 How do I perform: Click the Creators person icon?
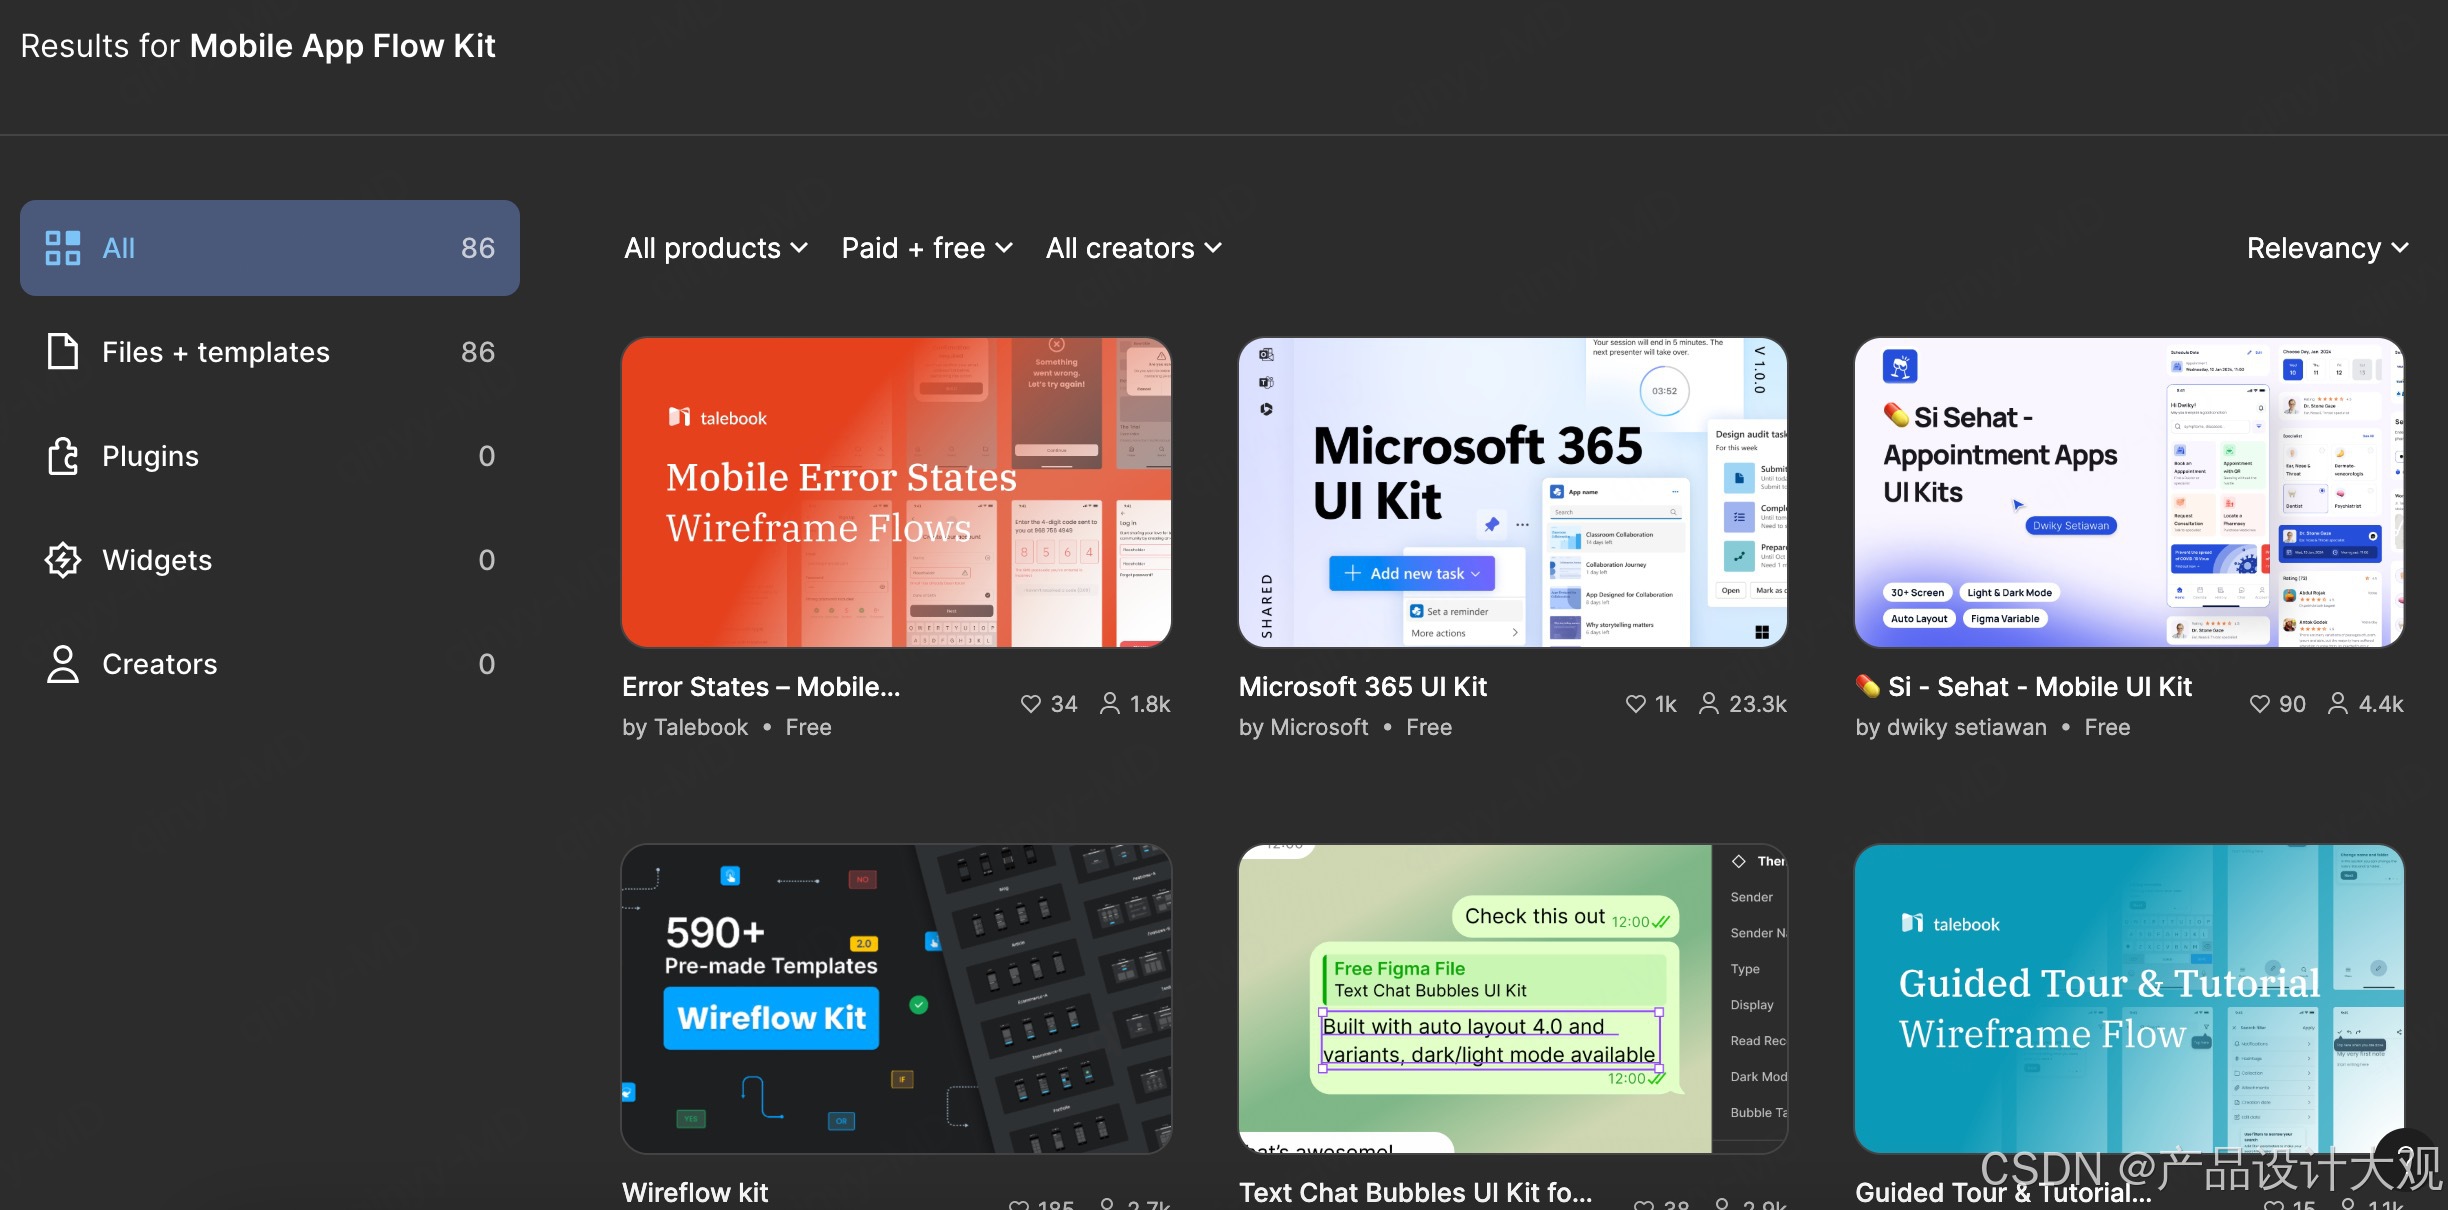click(62, 664)
